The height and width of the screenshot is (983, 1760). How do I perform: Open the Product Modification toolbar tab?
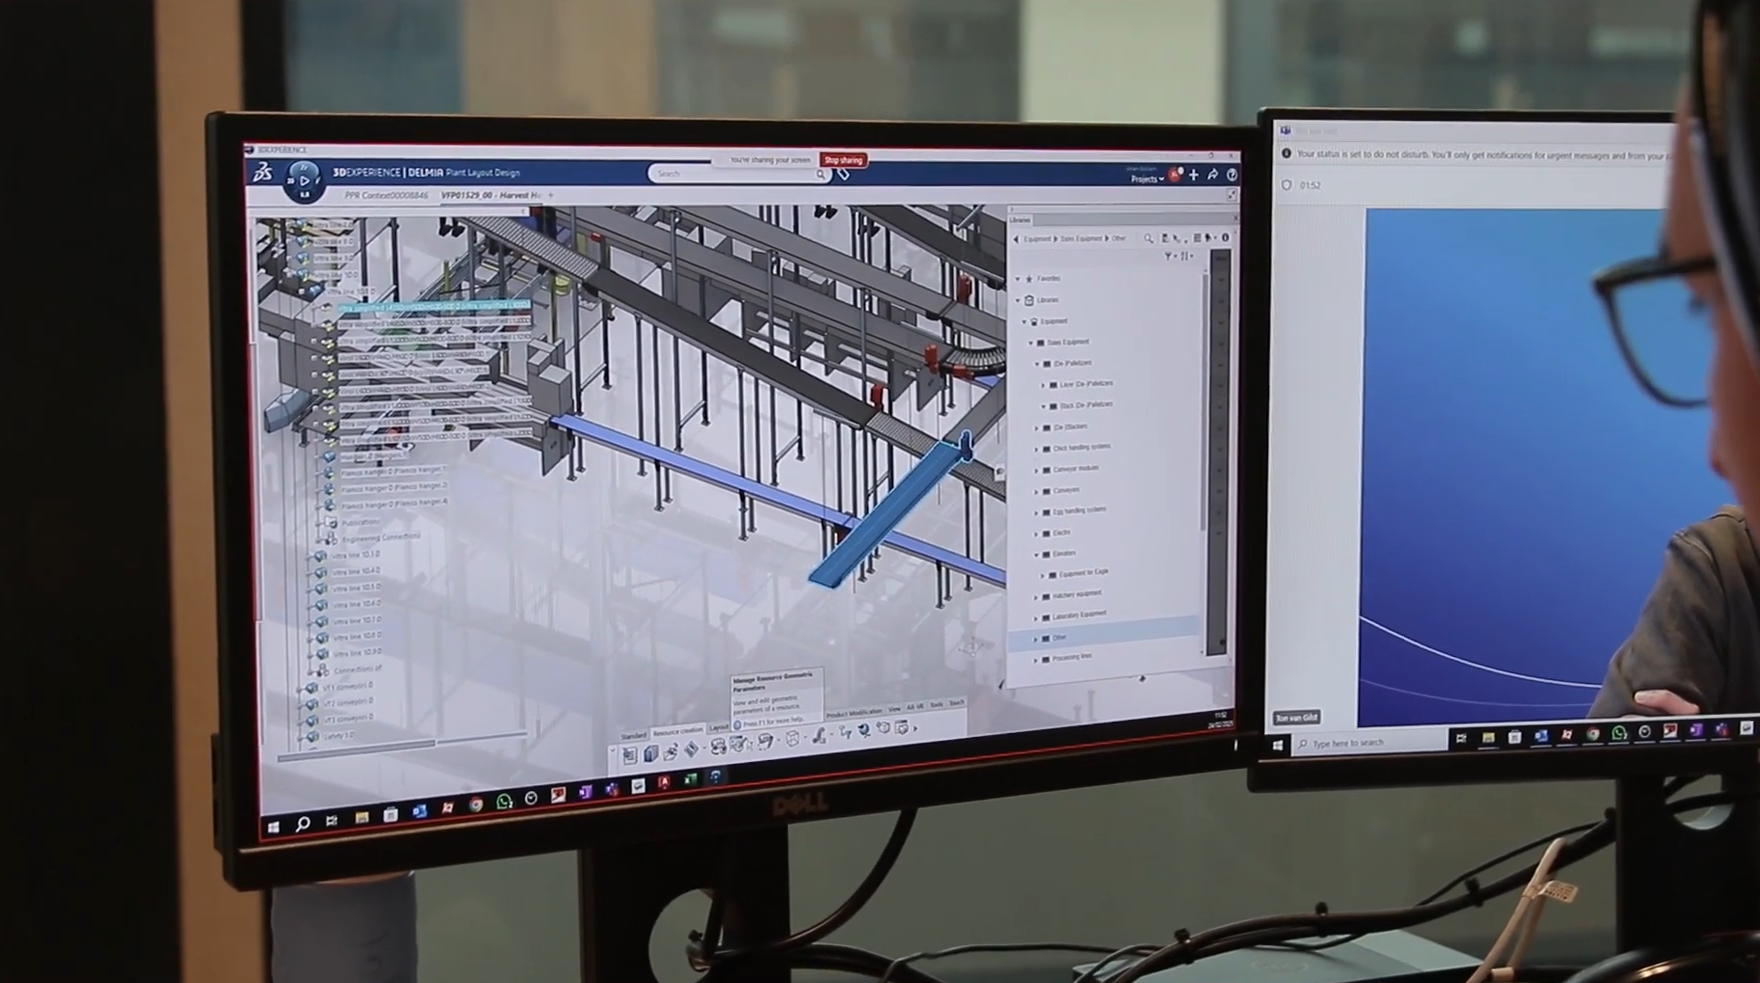click(x=853, y=712)
